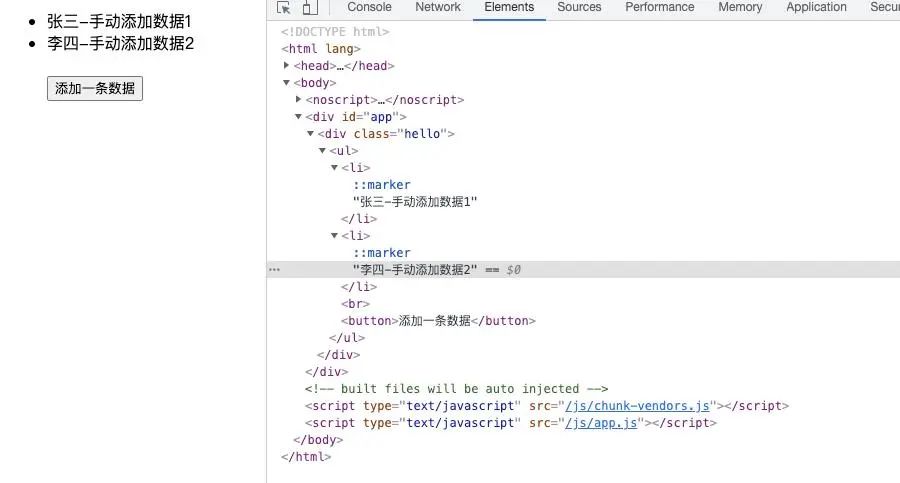Toggle the device toolbar icon
This screenshot has width=900, height=483.
point(309,7)
